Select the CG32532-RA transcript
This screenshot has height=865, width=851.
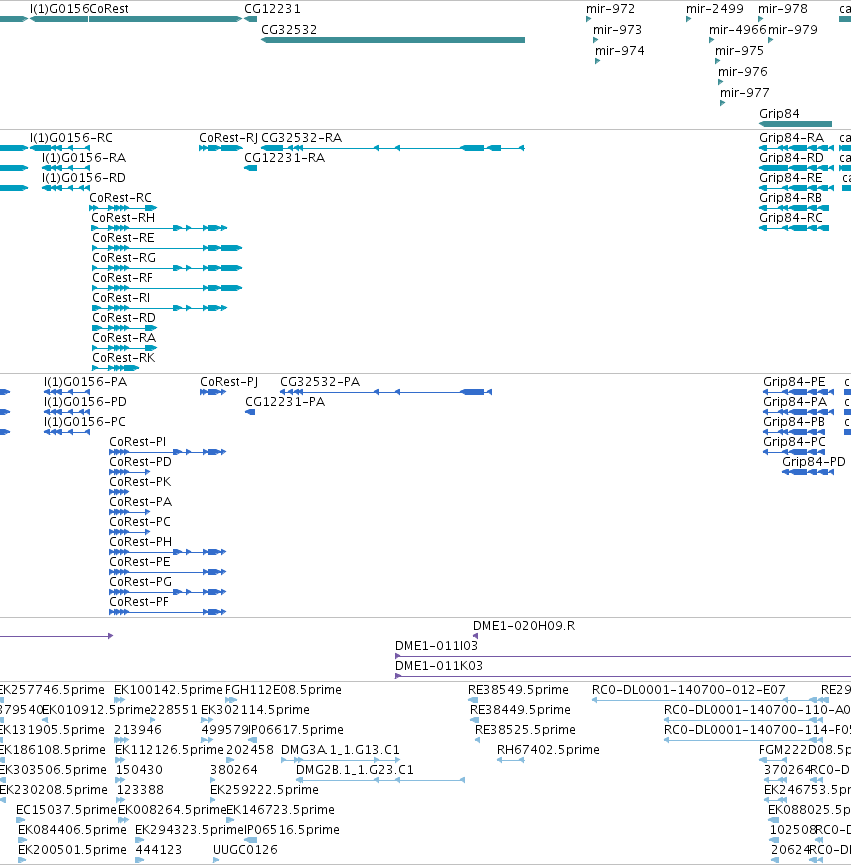tap(393, 148)
